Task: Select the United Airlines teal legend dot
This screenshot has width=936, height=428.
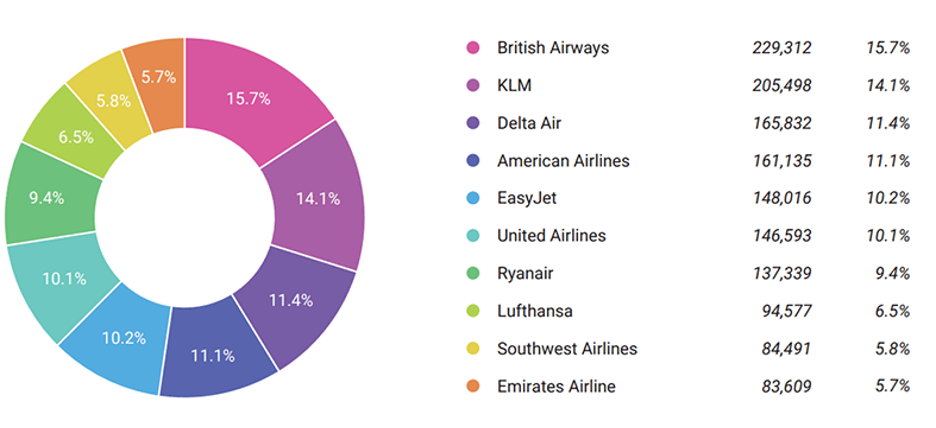Action: [473, 236]
